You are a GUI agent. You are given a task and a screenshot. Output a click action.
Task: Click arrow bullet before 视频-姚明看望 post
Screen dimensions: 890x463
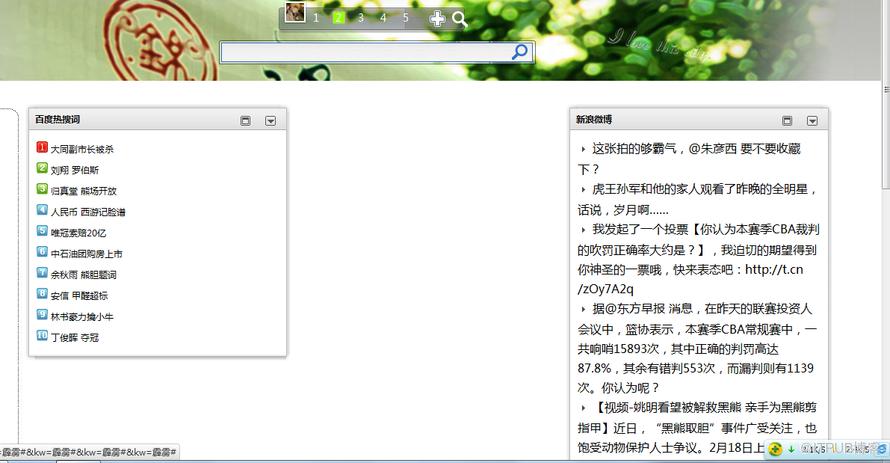pyautogui.click(x=583, y=408)
